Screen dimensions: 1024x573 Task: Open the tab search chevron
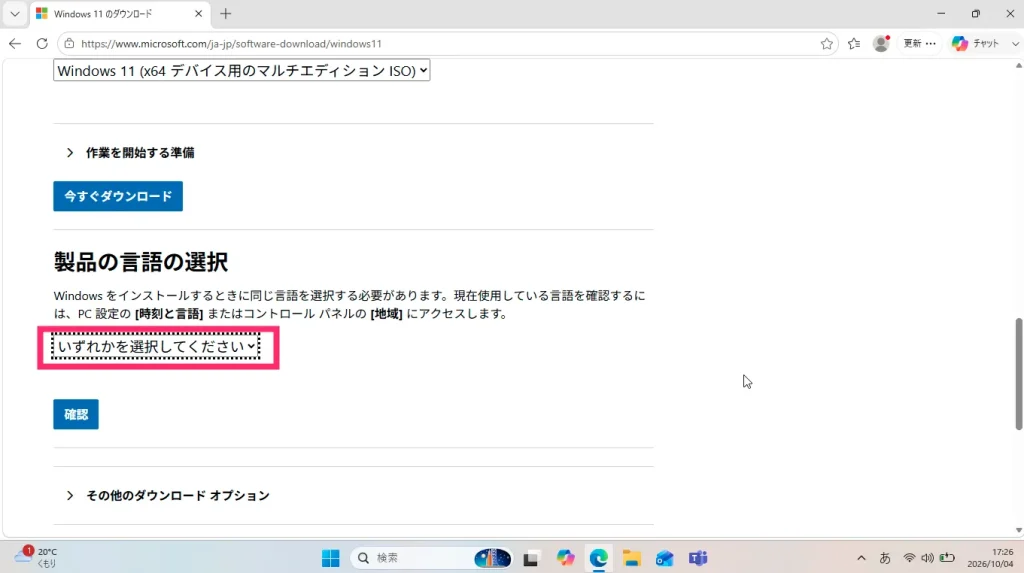pos(15,14)
